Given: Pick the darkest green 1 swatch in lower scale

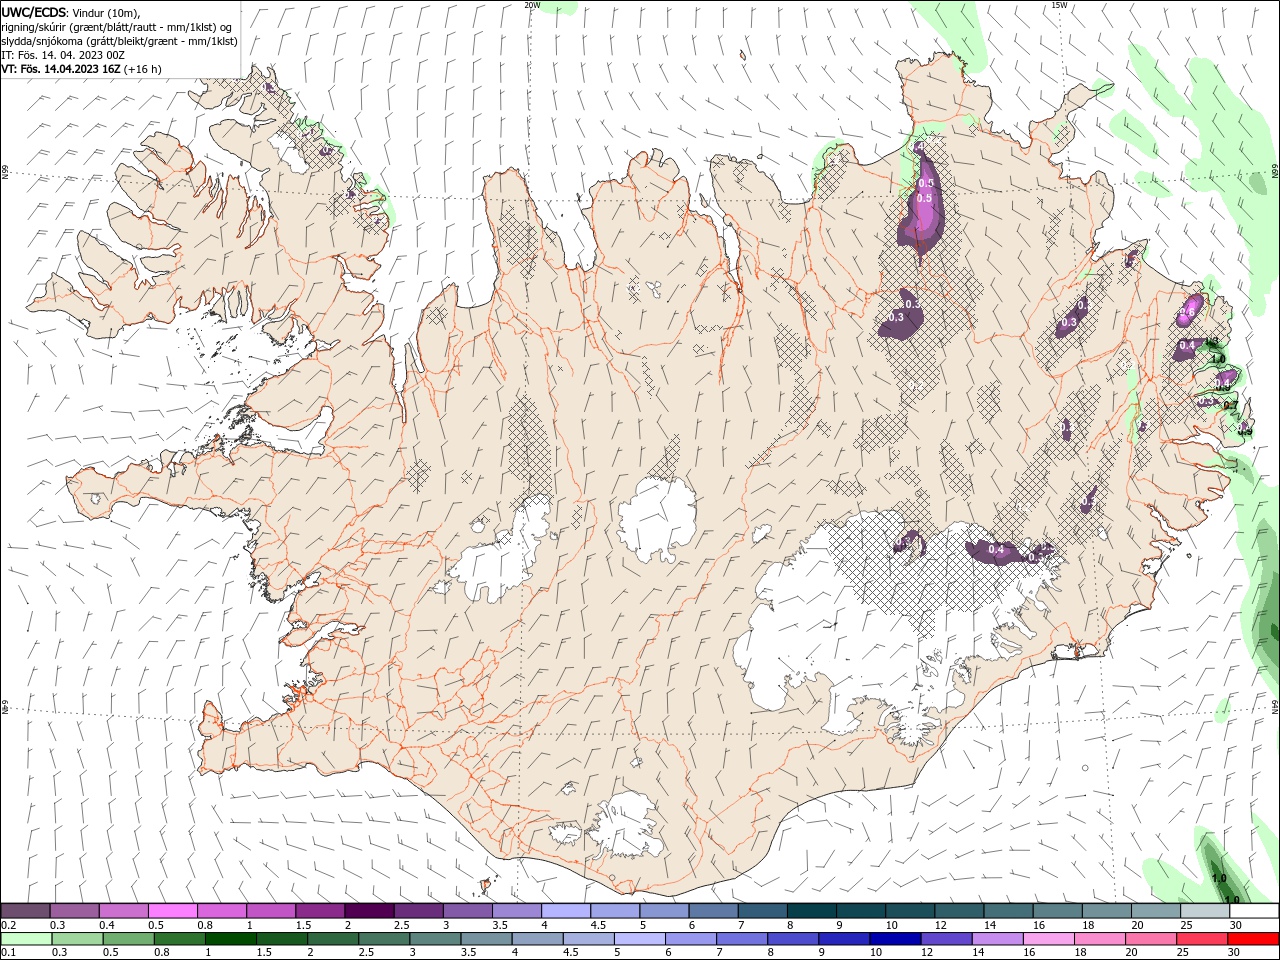Looking at the screenshot, I should click(230, 939).
